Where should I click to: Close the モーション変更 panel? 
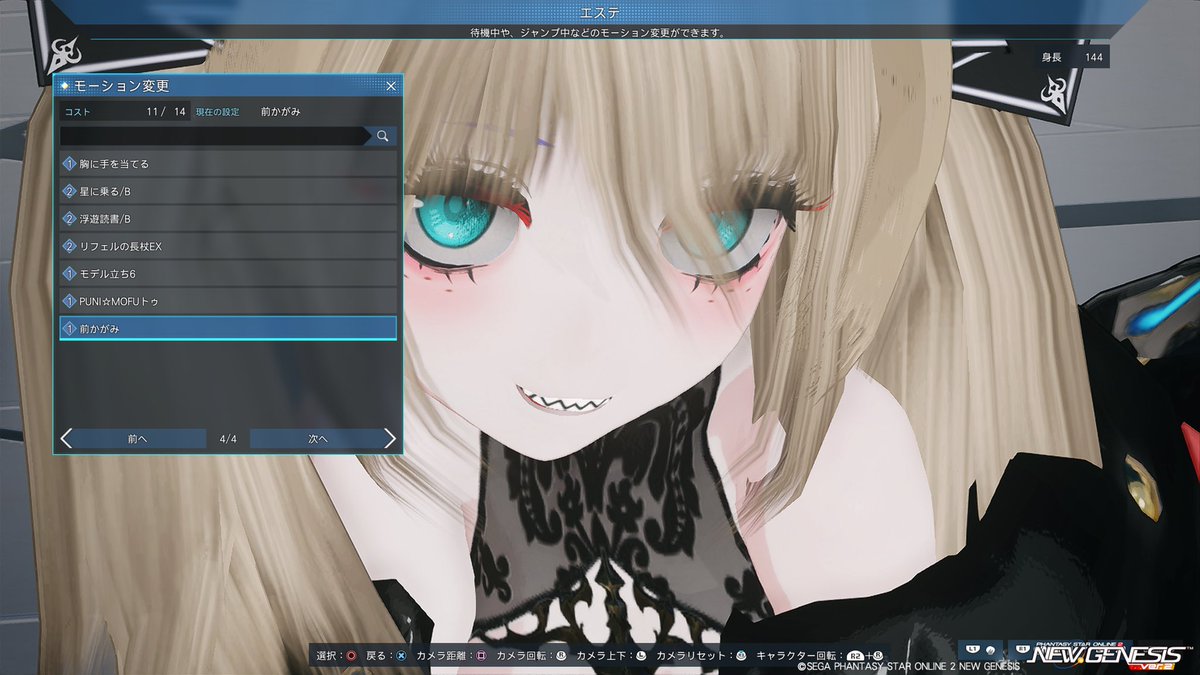click(391, 87)
